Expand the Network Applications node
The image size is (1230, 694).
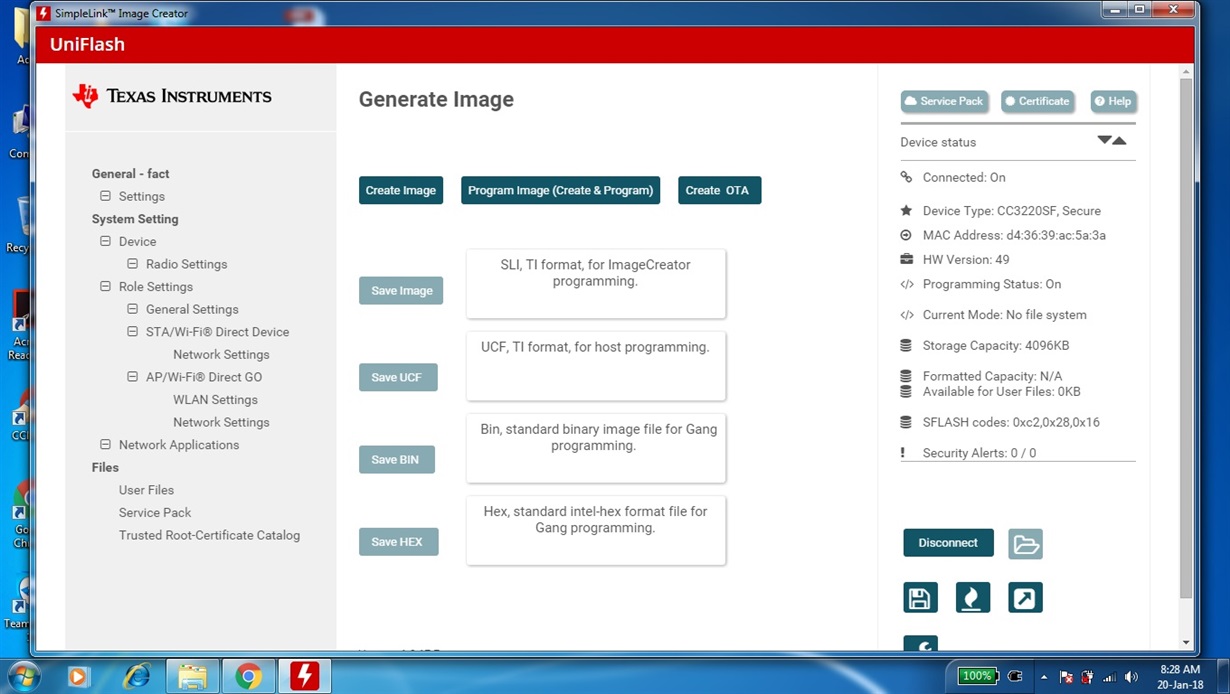[105, 444]
